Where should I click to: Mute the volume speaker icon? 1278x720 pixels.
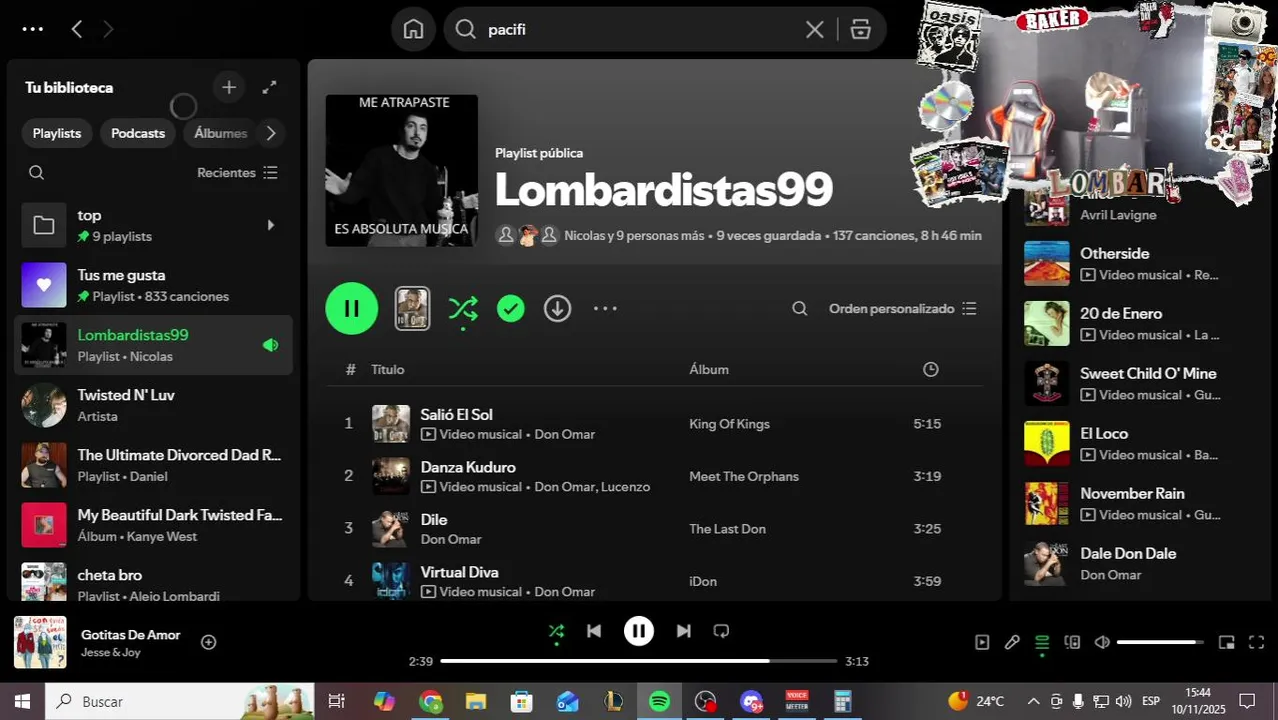[x=1102, y=642]
